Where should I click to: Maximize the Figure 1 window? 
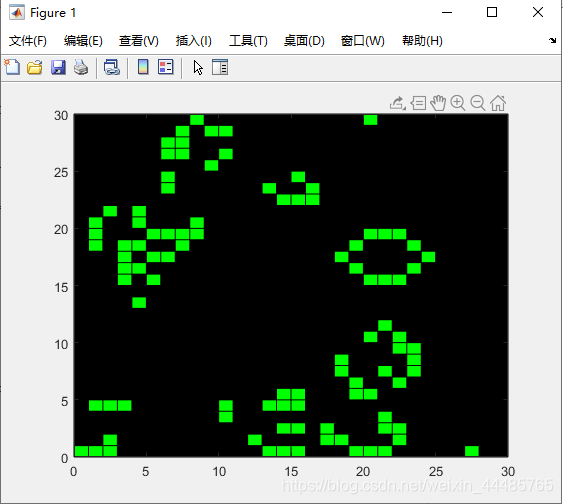492,13
